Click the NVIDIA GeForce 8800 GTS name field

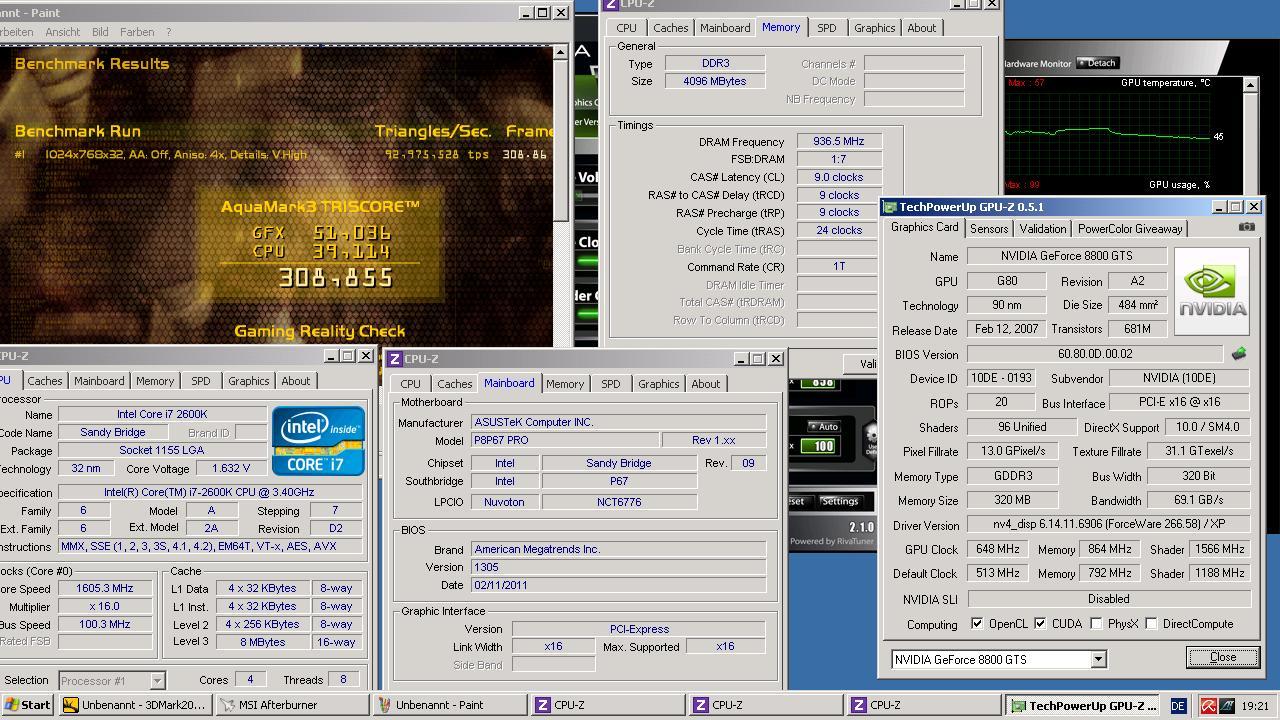click(x=1066, y=256)
